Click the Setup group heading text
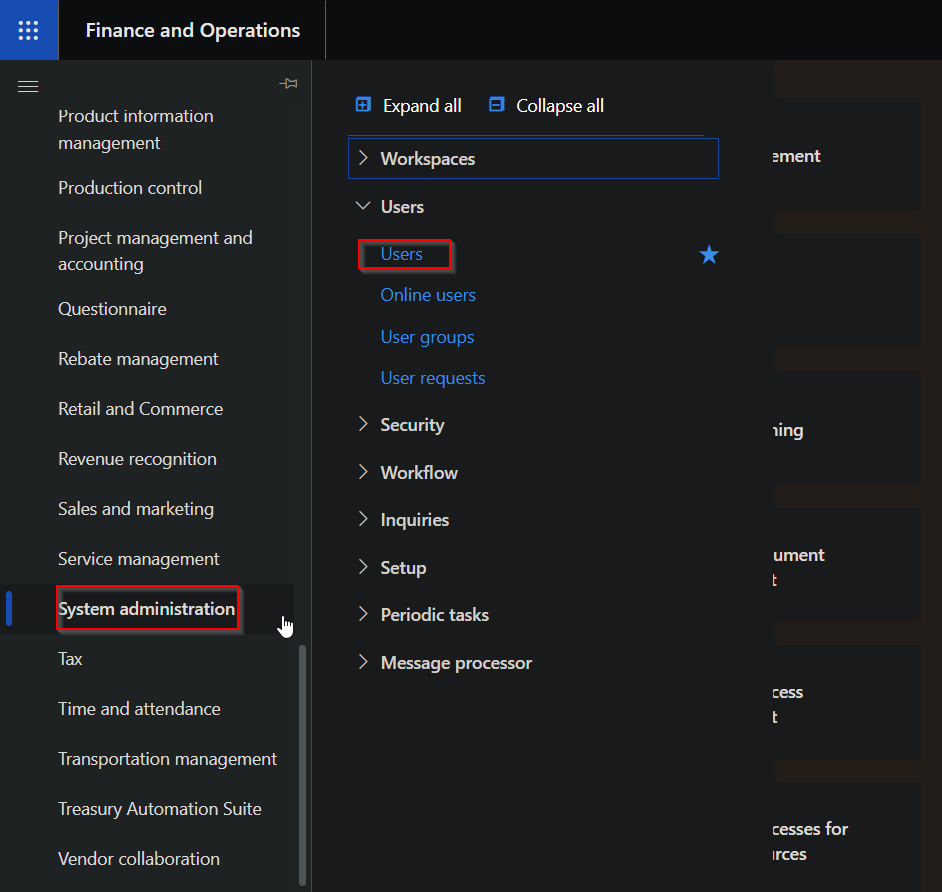The image size is (942, 892). (x=403, y=568)
